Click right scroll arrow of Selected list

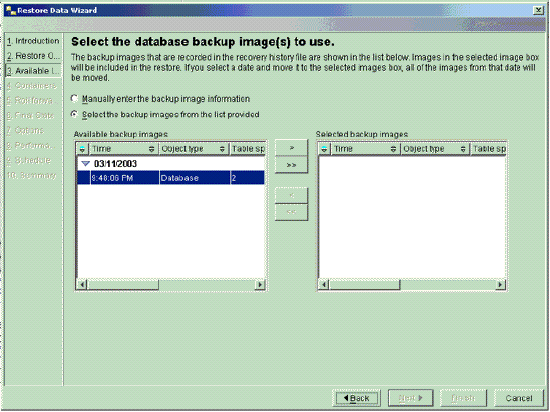pos(501,284)
